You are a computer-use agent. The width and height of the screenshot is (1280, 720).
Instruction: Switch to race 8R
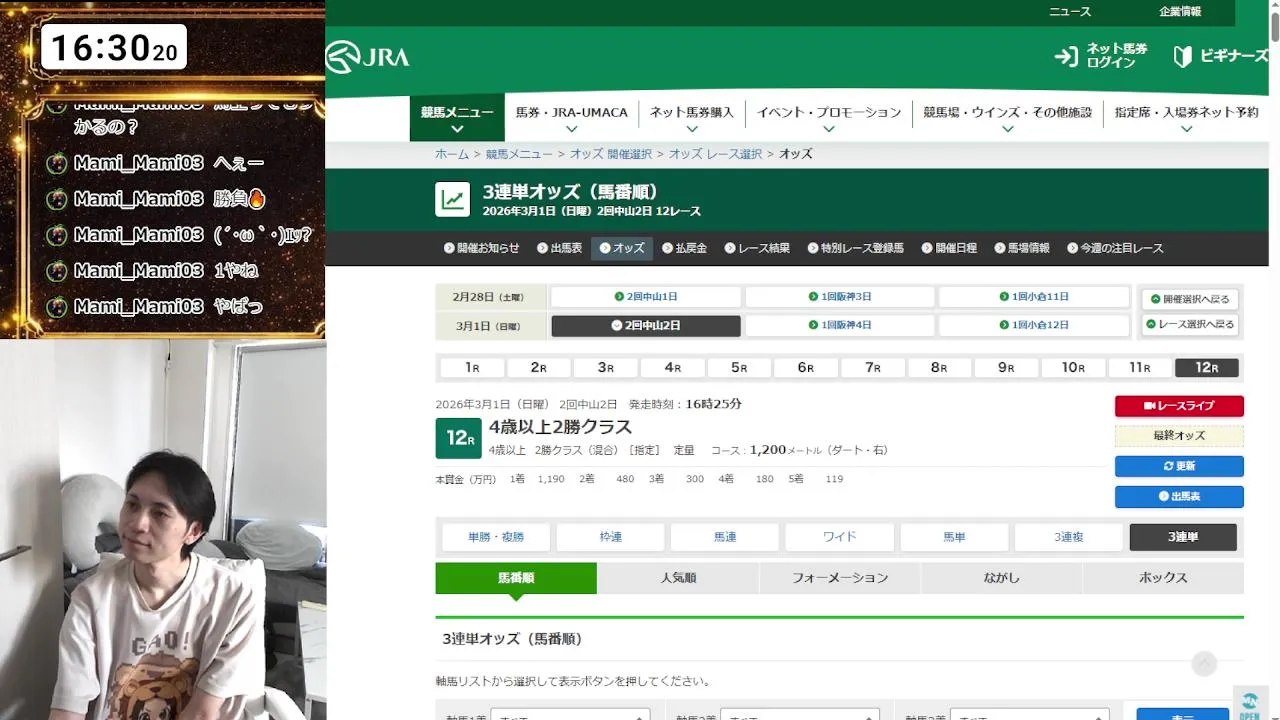point(939,368)
